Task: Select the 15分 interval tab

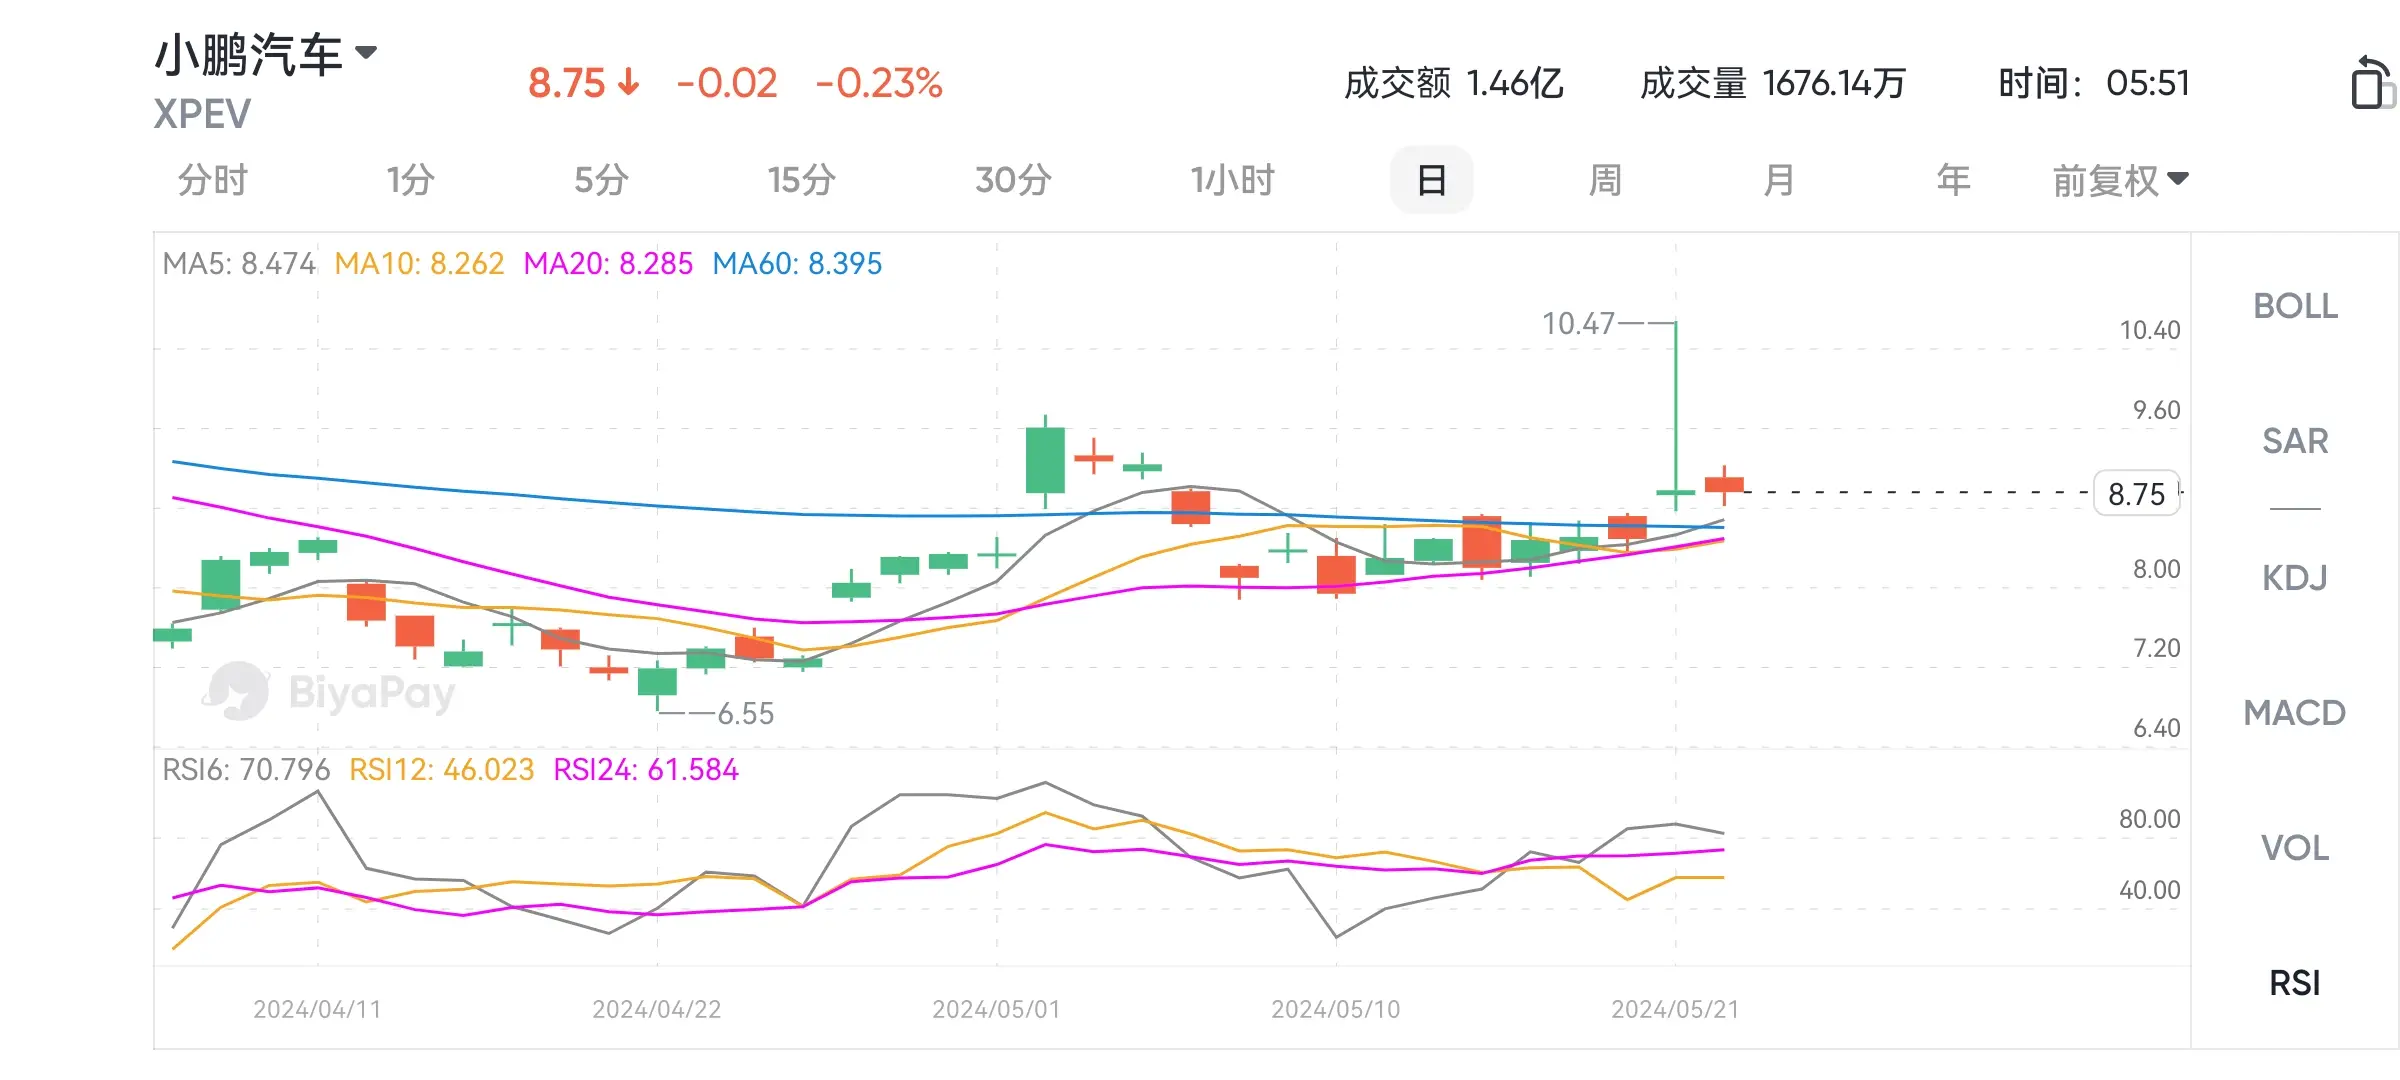Action: tap(801, 181)
